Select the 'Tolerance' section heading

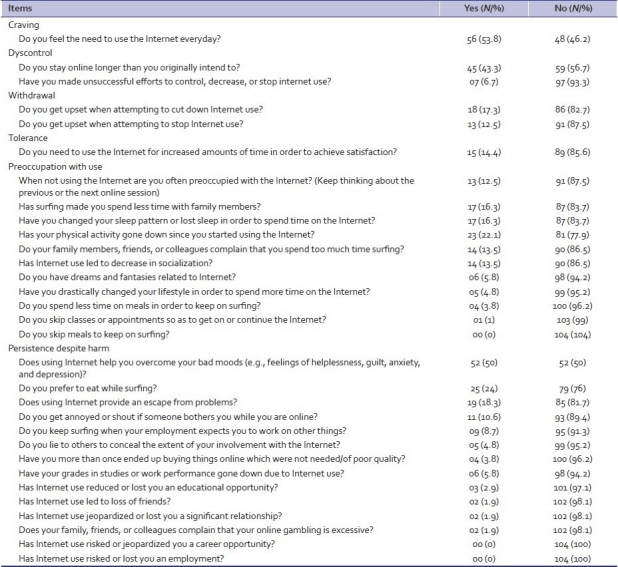point(28,138)
